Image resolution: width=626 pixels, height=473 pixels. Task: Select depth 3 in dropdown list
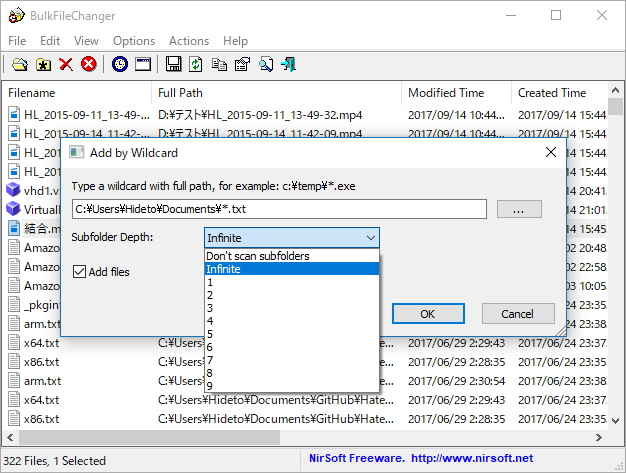pyautogui.click(x=292, y=308)
